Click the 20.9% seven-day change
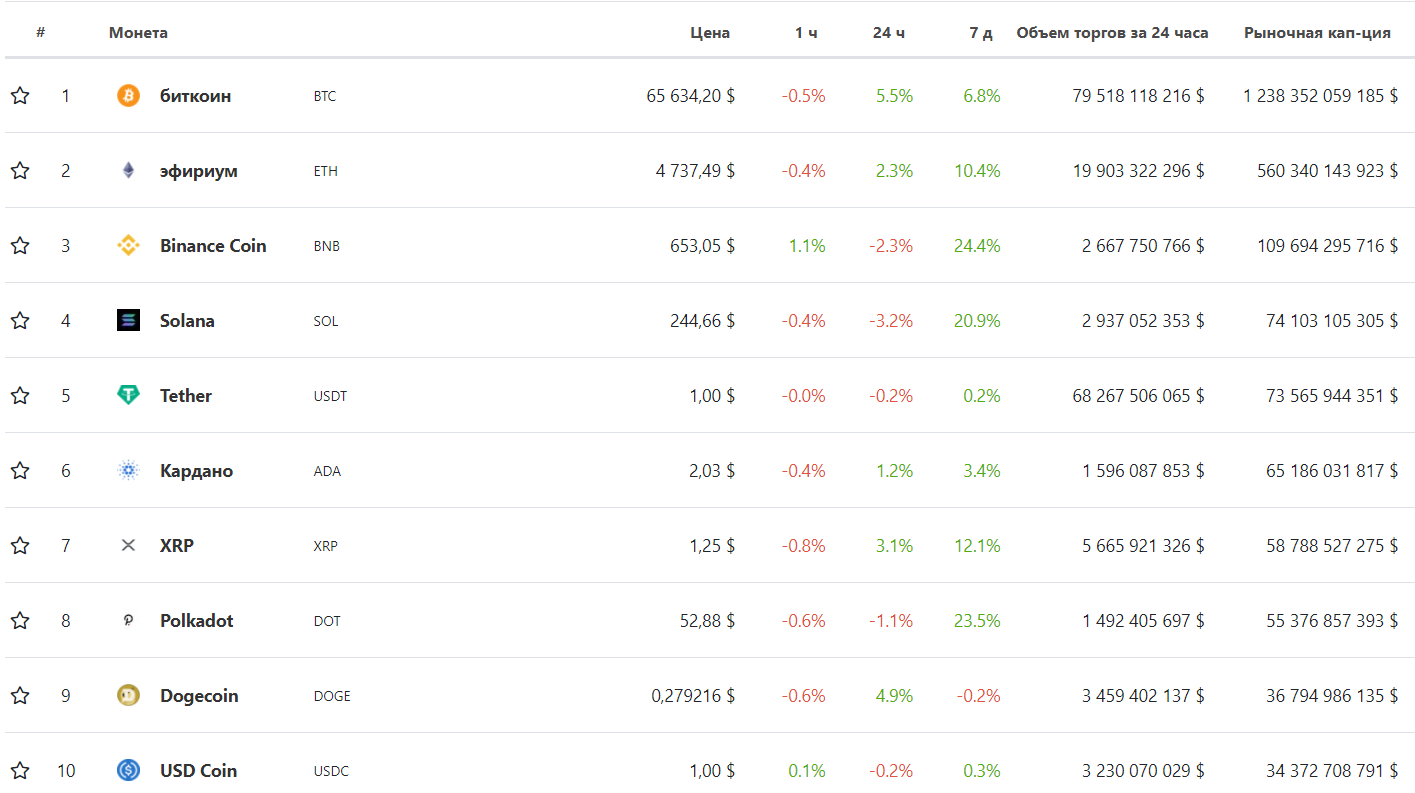1415x793 pixels. 977,321
